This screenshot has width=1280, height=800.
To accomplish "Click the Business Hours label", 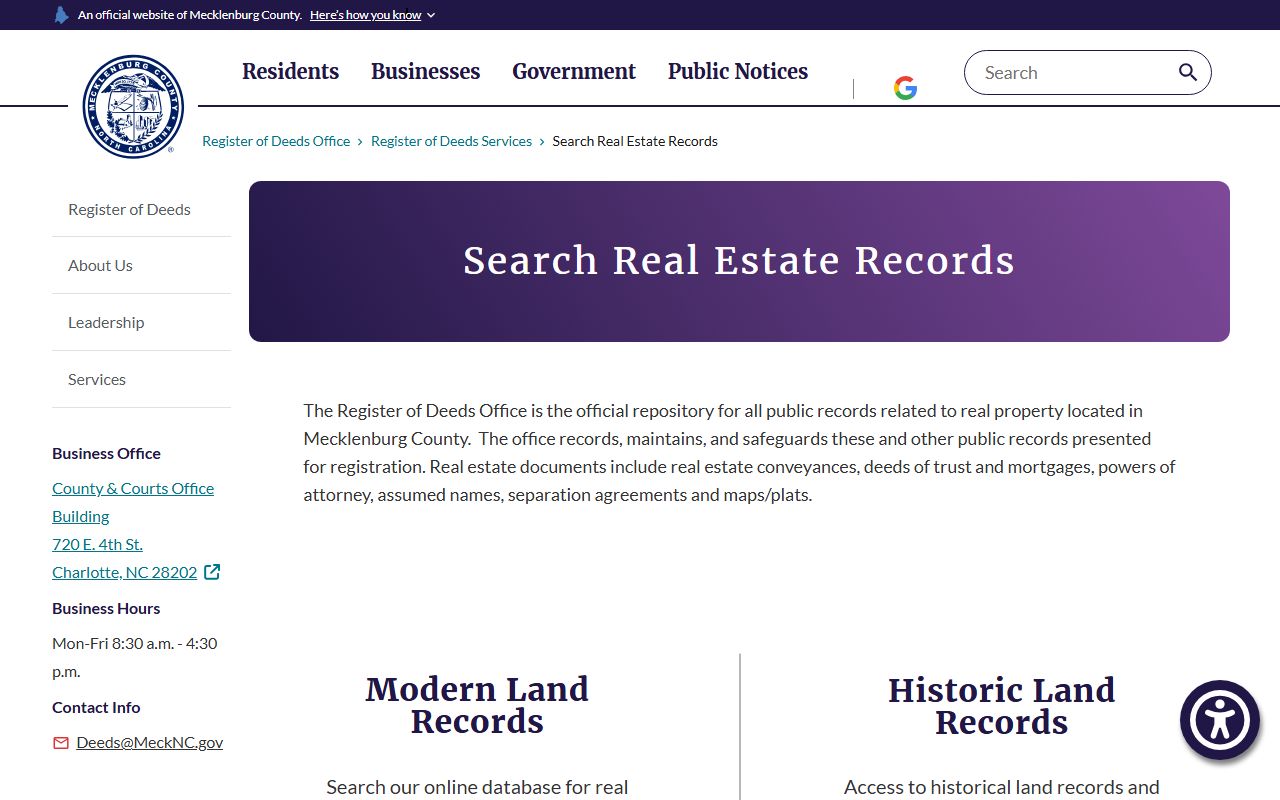I will (106, 608).
